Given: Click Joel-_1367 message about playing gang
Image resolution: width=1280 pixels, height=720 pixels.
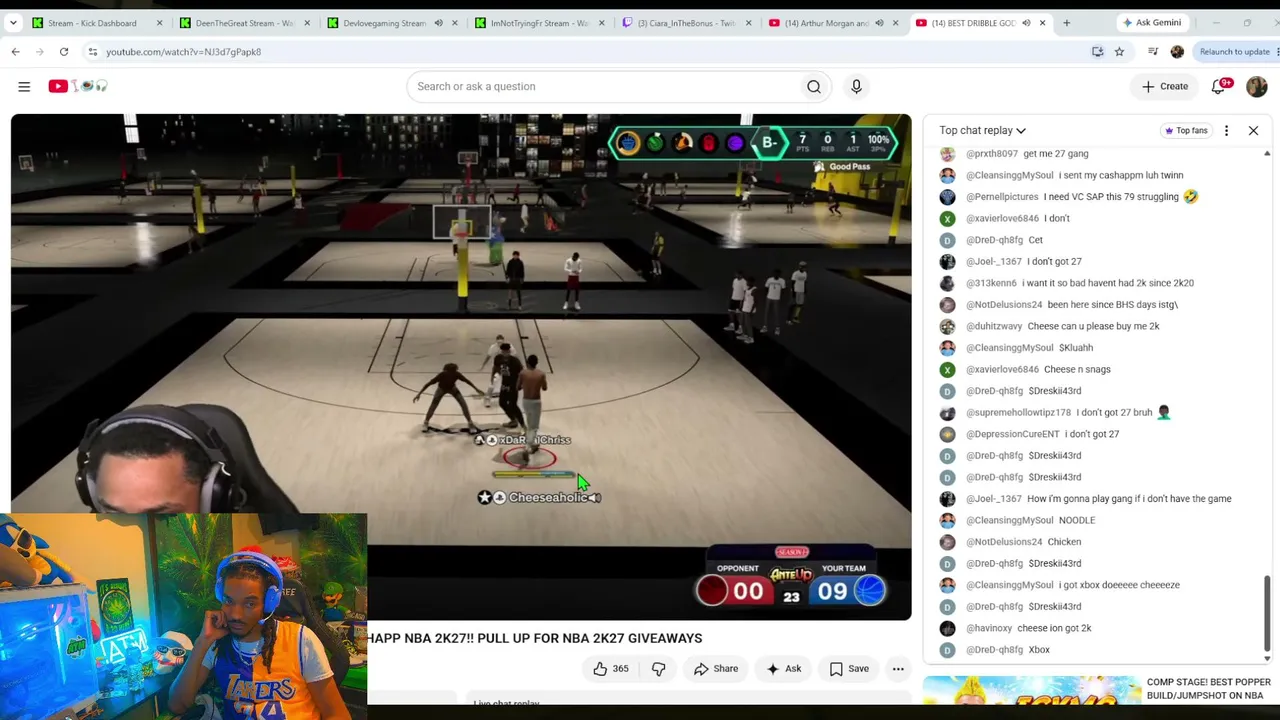Looking at the screenshot, I should tap(1129, 499).
